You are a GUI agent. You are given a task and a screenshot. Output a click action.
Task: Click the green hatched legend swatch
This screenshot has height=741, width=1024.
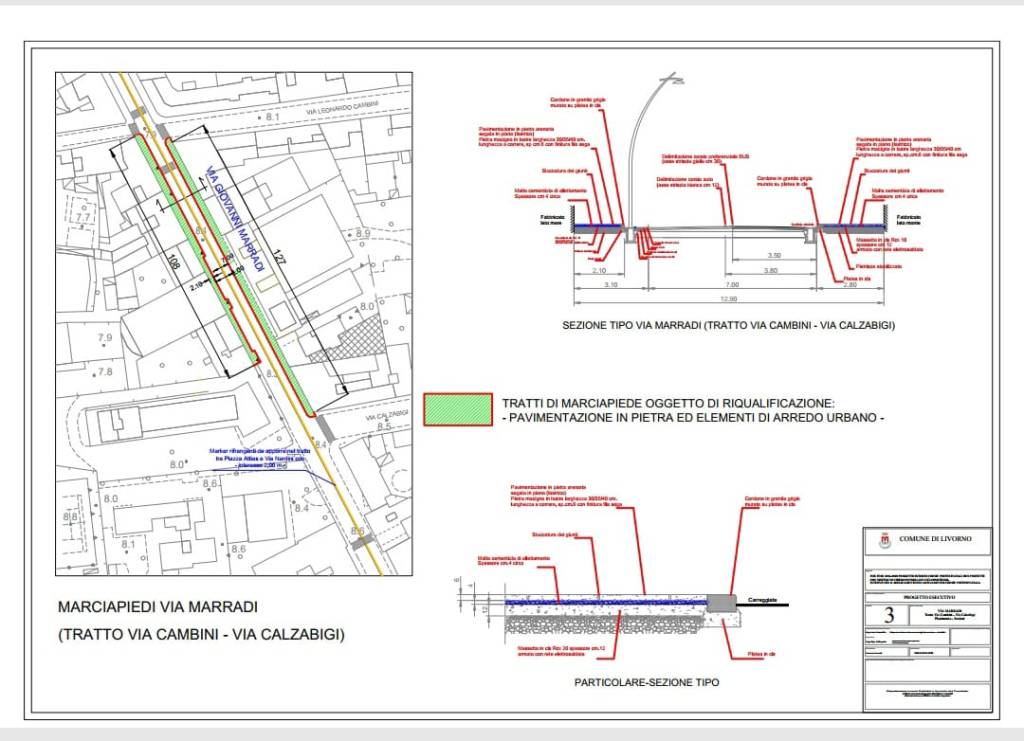coord(458,410)
